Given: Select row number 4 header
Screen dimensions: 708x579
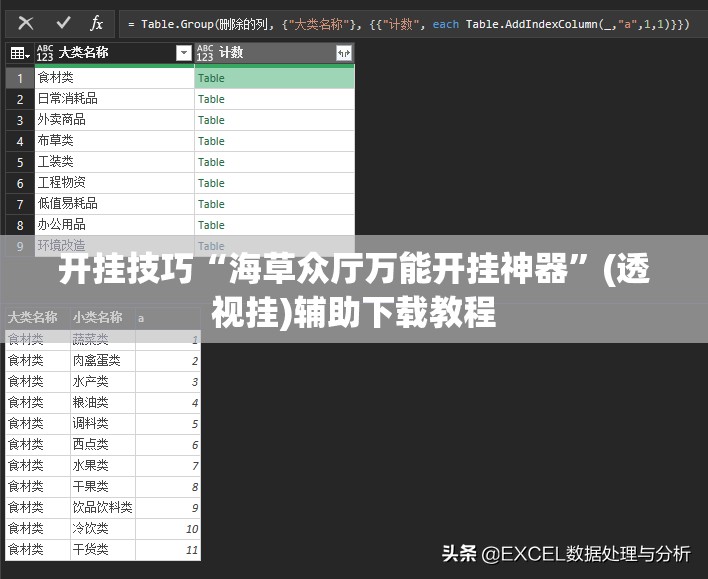Looking at the screenshot, I should [x=20, y=141].
